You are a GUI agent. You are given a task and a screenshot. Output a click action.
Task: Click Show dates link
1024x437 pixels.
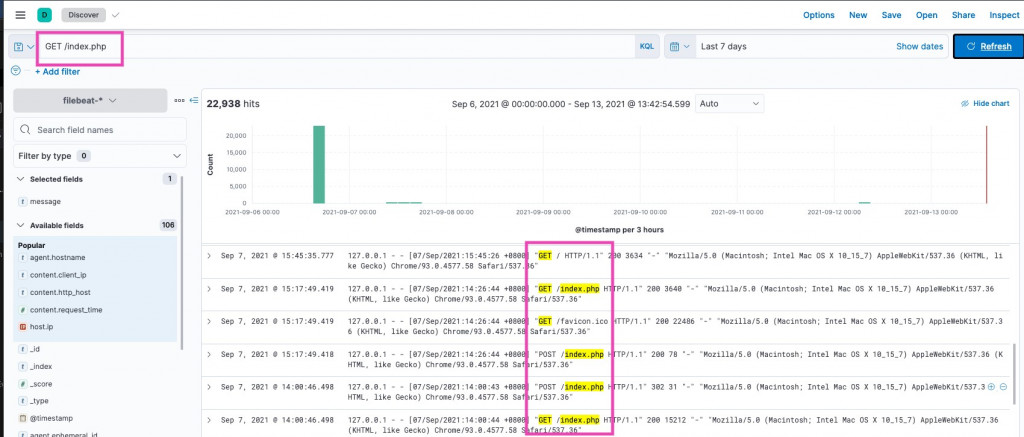(919, 46)
